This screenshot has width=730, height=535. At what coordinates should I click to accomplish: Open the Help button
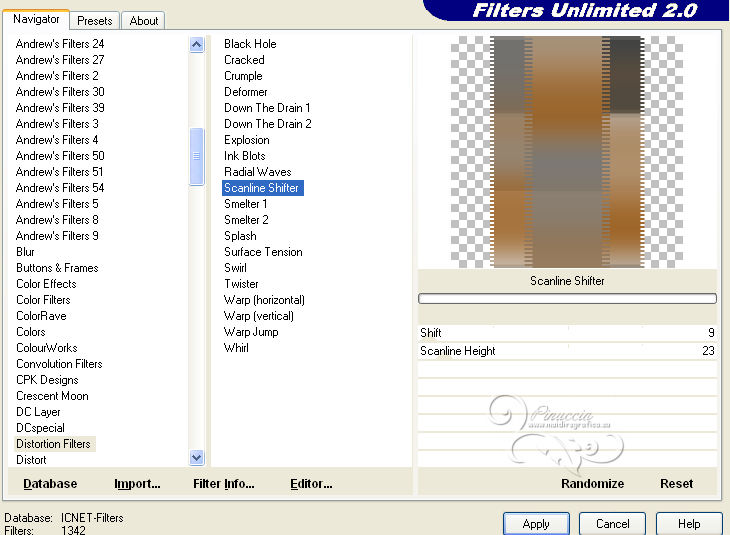tap(689, 524)
